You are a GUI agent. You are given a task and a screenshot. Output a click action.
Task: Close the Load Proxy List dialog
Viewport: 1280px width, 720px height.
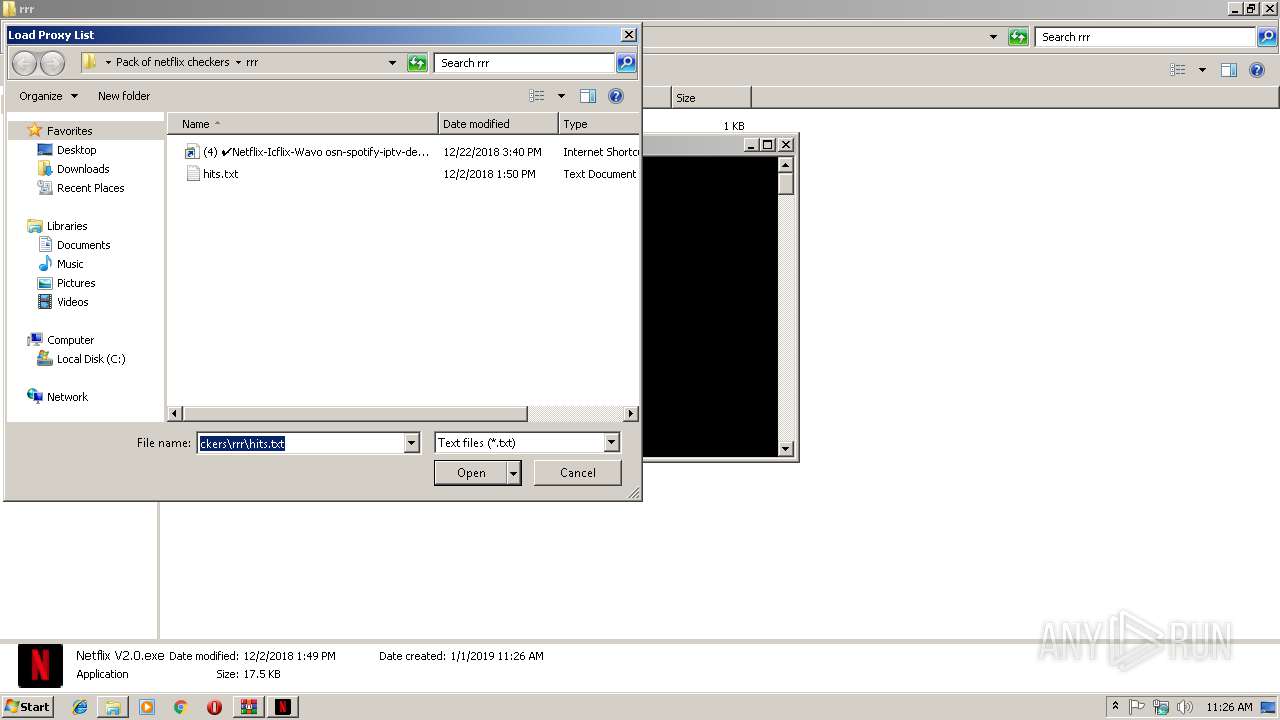[629, 35]
